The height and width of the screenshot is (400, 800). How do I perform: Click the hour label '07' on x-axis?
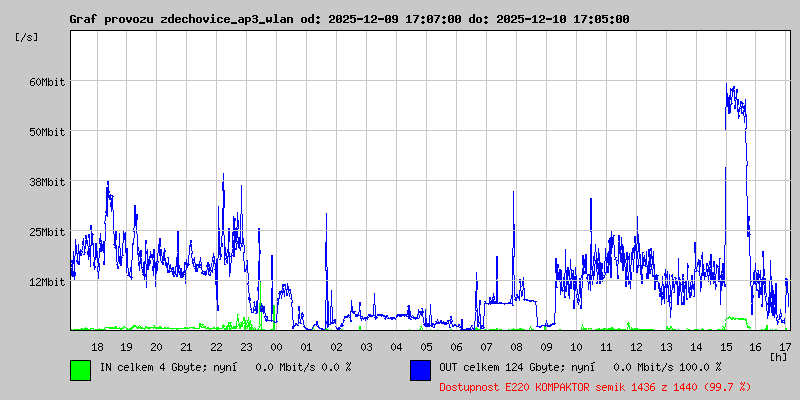click(x=486, y=347)
